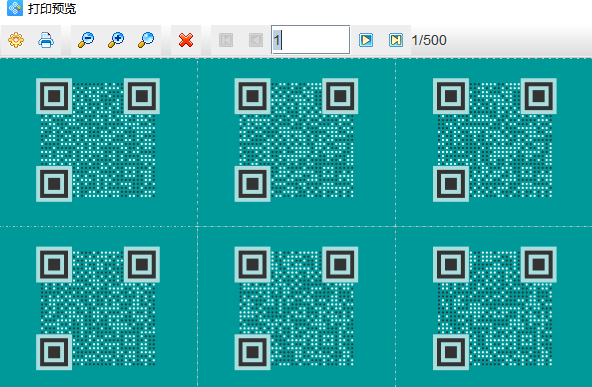Click the app icon beside 打印预览 title
Image resolution: width=592 pixels, height=387 pixels.
click(15, 8)
